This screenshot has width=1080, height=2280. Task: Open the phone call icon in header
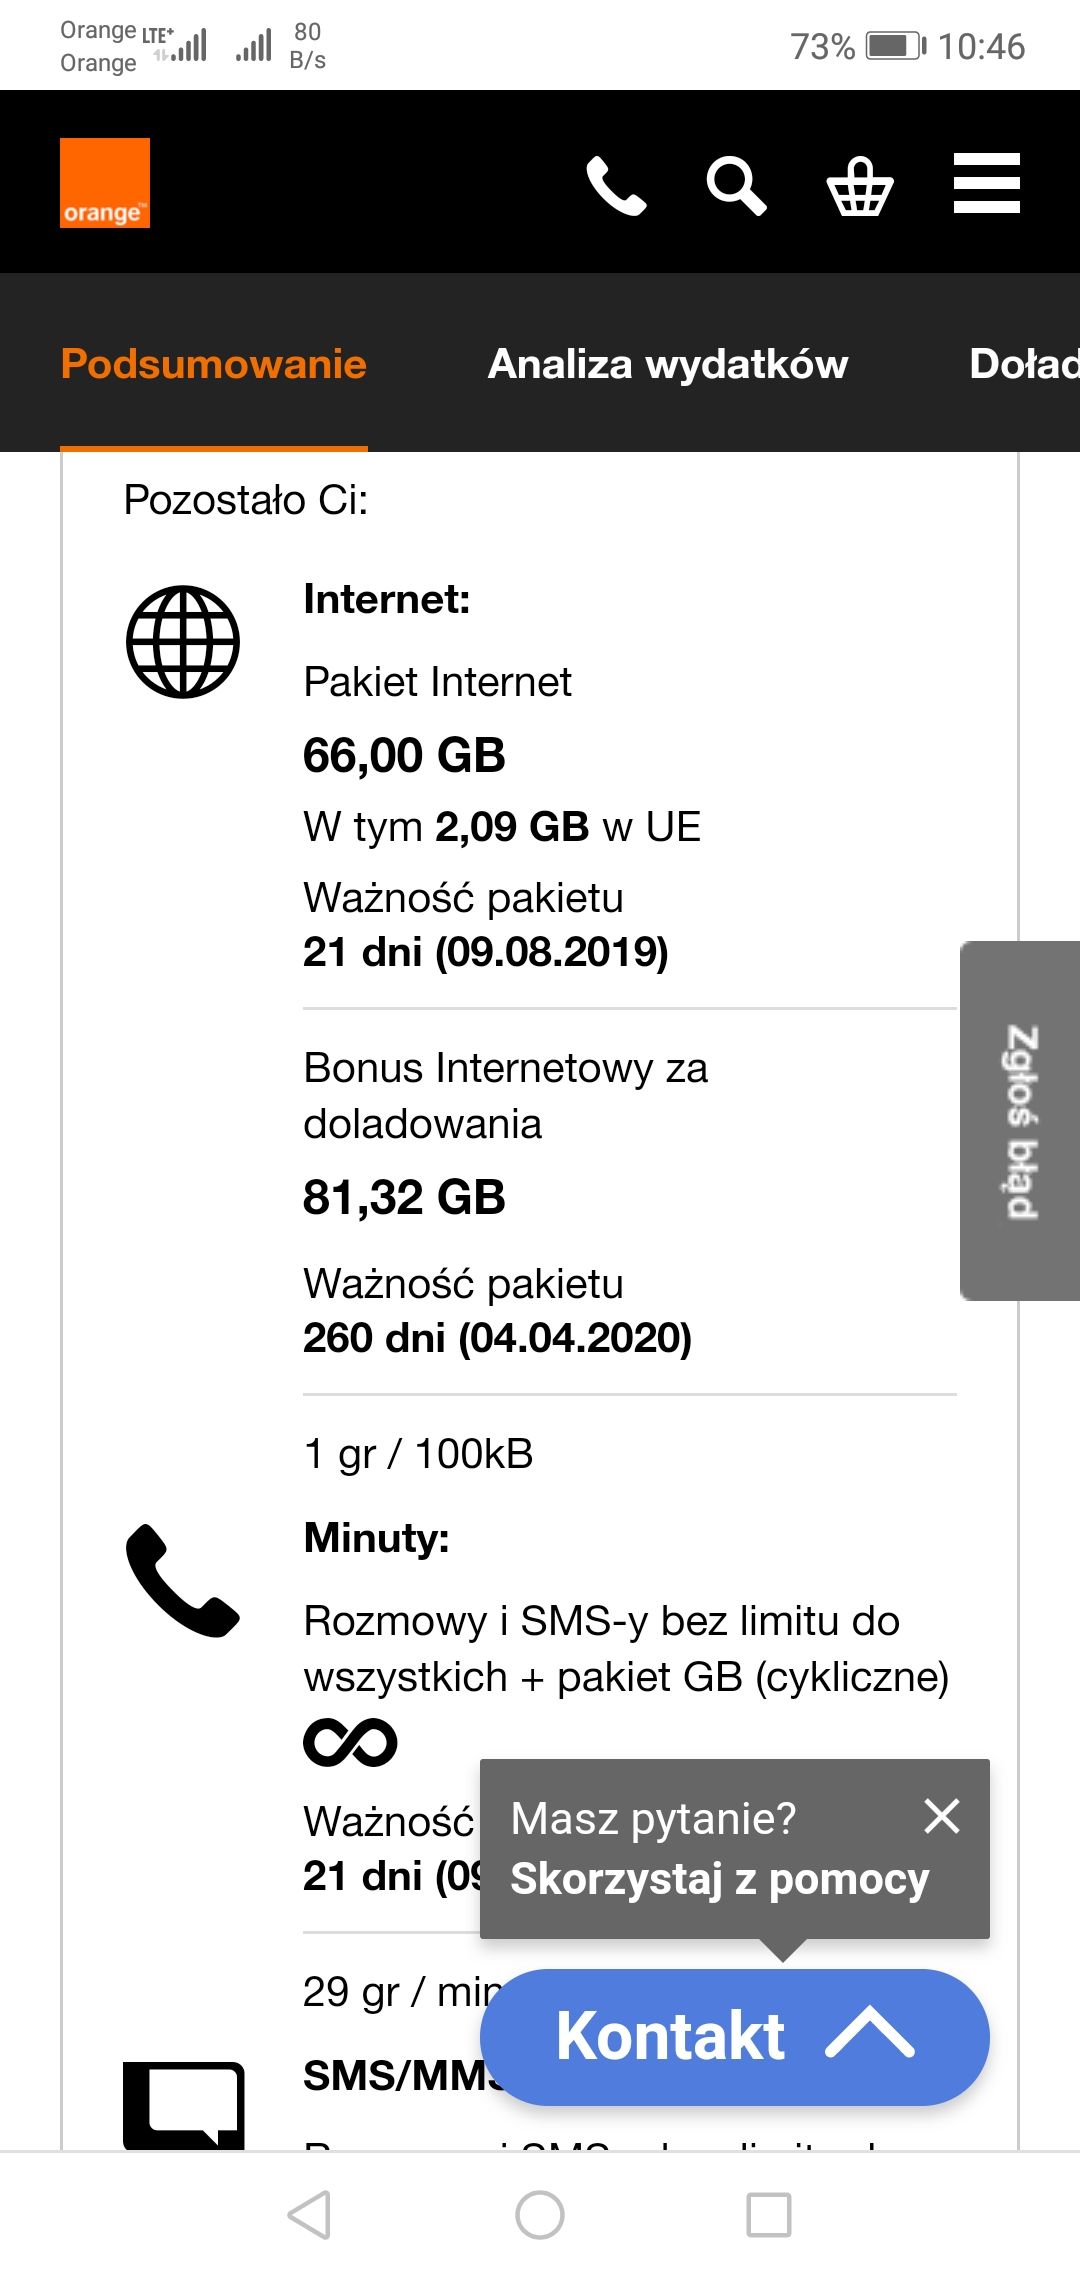click(617, 184)
